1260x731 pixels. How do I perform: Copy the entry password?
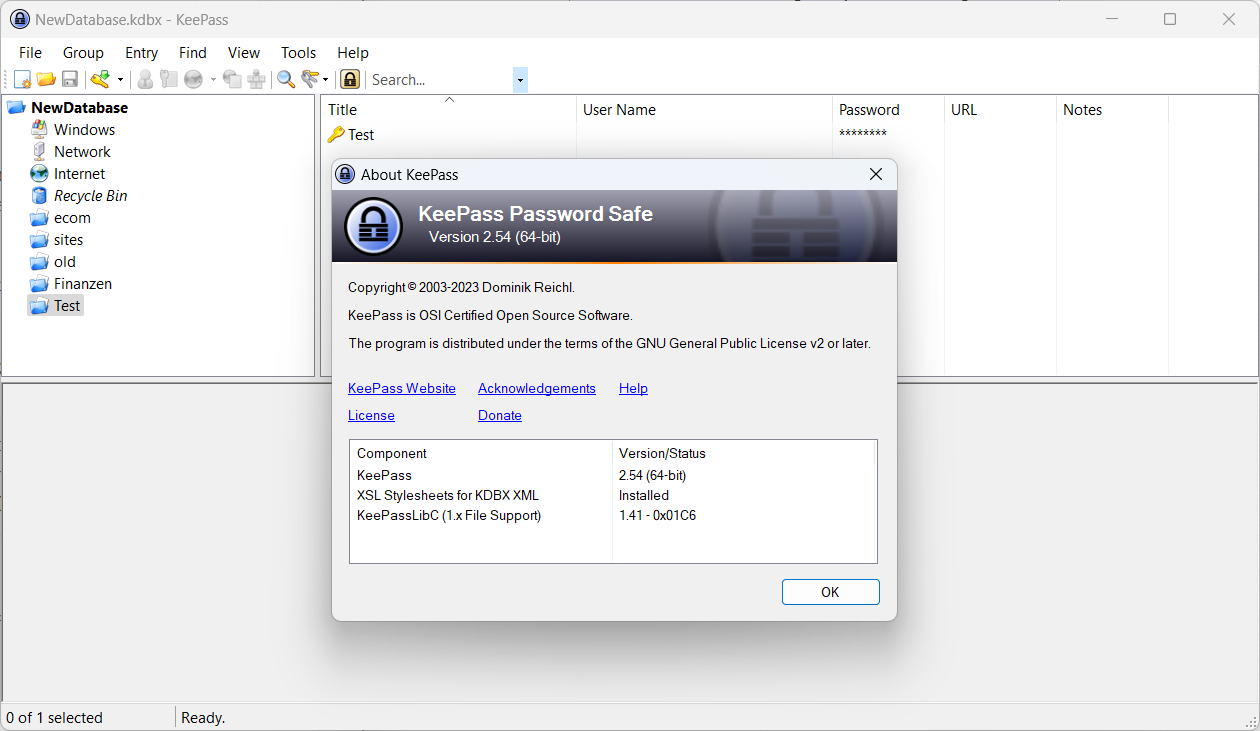168,79
